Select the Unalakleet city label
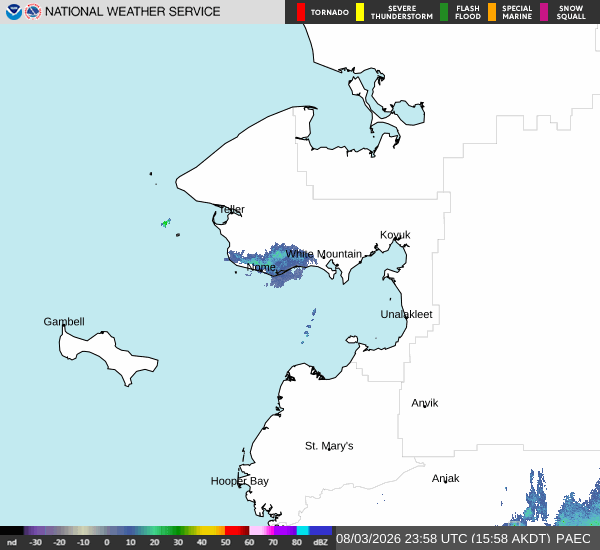This screenshot has width=600, height=550. pyautogui.click(x=406, y=314)
